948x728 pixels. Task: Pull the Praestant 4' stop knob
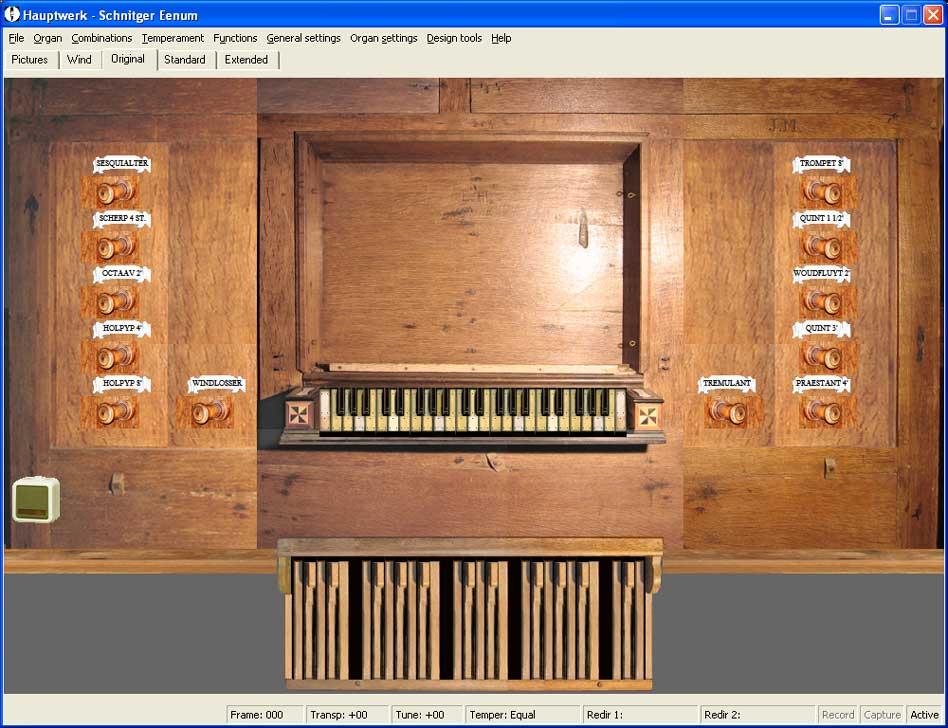823,411
